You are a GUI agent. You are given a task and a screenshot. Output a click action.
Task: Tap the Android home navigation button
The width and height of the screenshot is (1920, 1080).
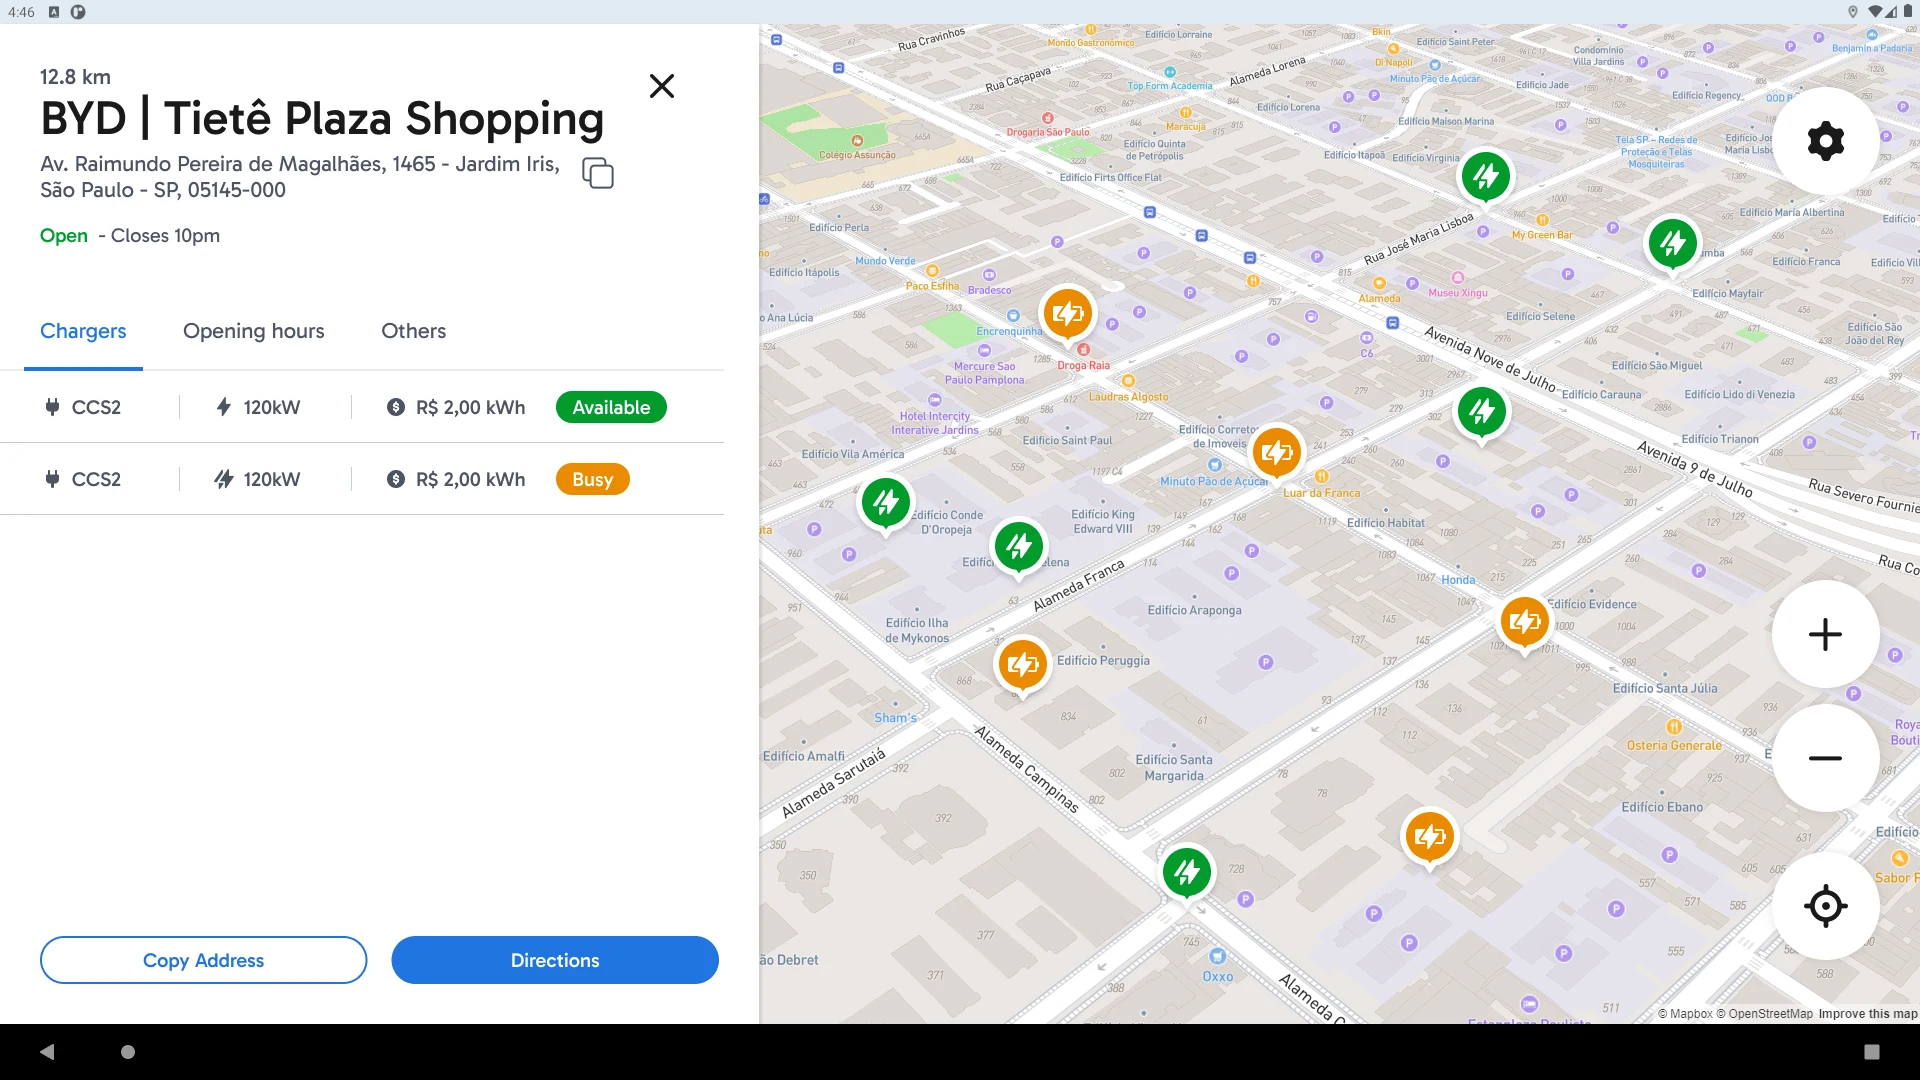pos(128,1052)
